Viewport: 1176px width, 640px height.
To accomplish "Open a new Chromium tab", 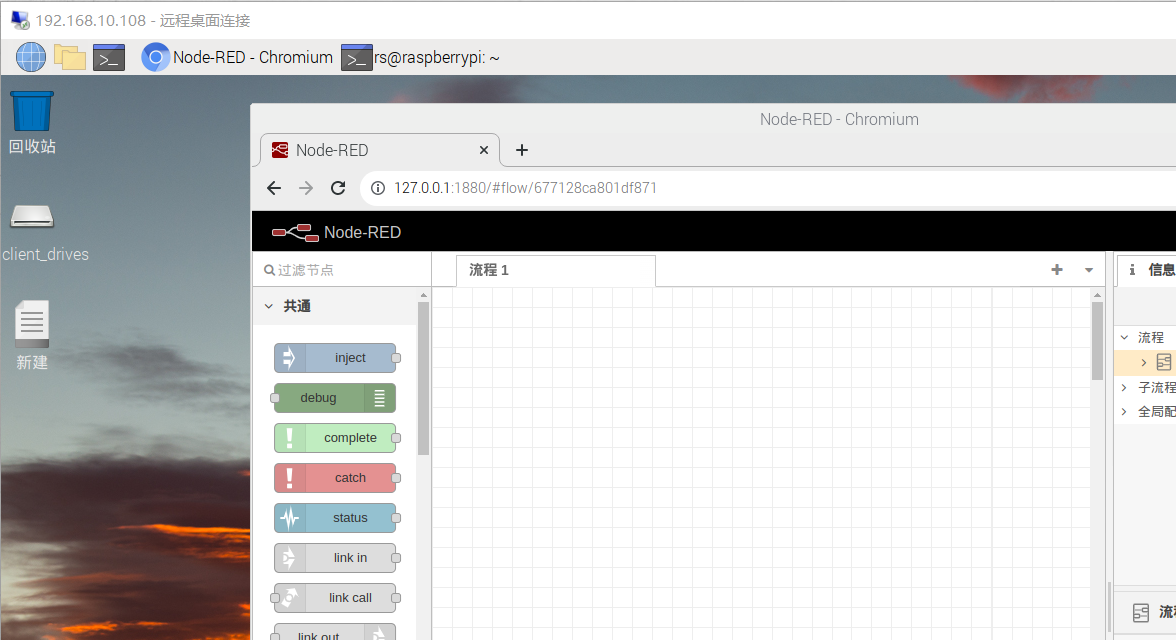I will tap(522, 150).
